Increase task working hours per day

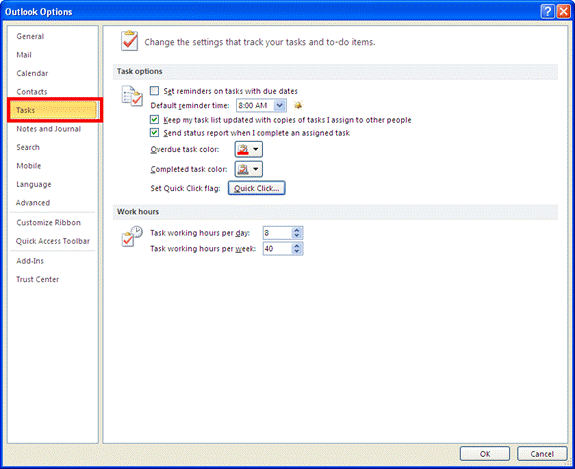(x=297, y=230)
